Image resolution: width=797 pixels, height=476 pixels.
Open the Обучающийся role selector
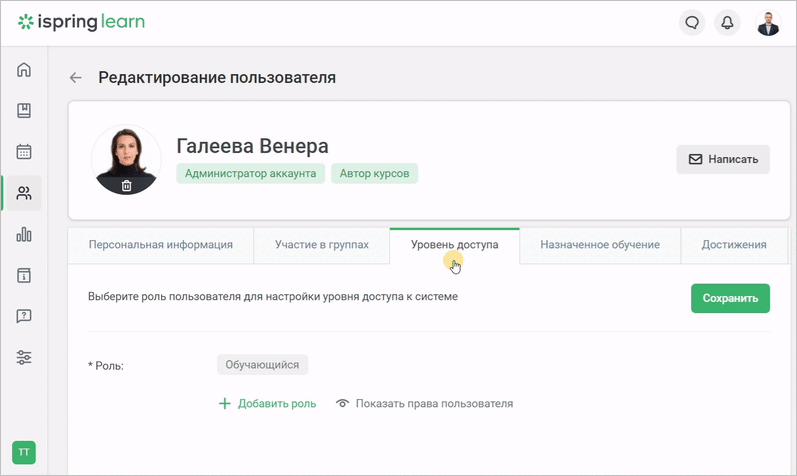(x=262, y=365)
